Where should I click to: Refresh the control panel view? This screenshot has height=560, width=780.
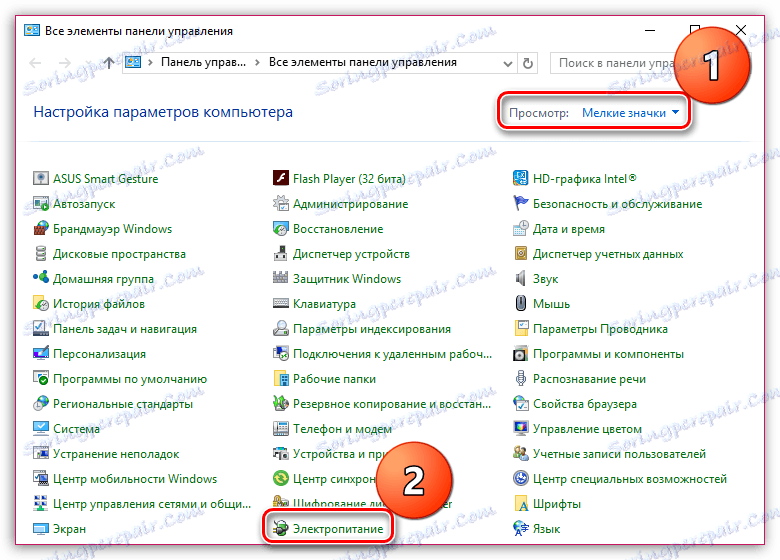528,63
